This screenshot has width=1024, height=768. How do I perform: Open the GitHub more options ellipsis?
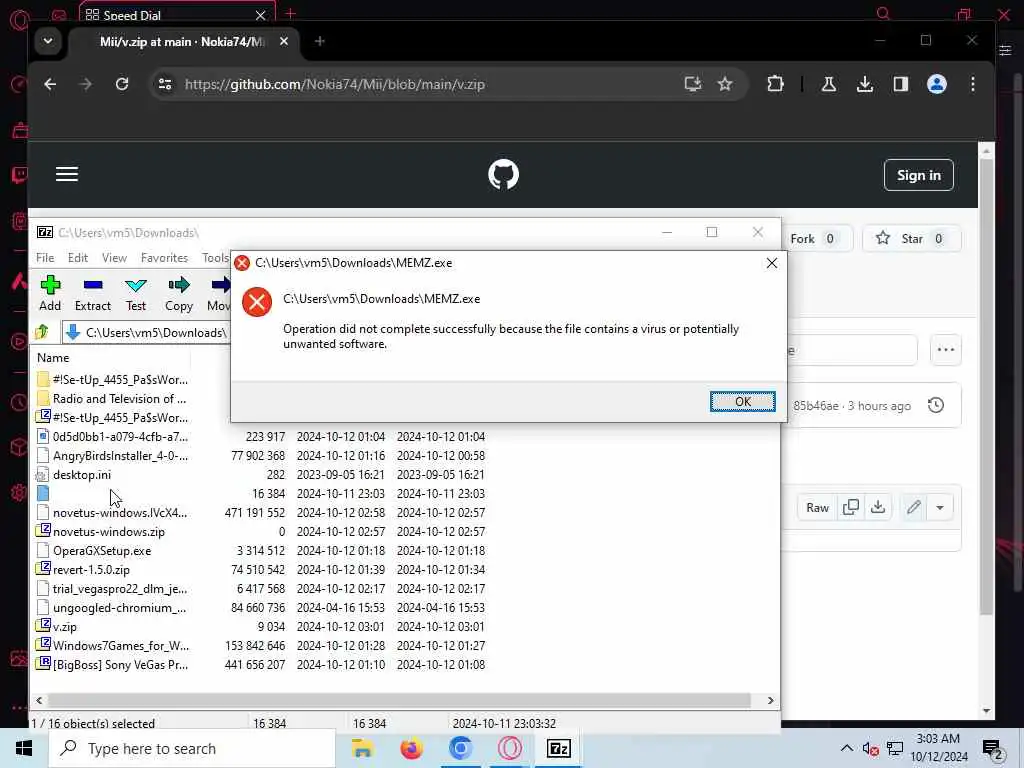coord(945,349)
